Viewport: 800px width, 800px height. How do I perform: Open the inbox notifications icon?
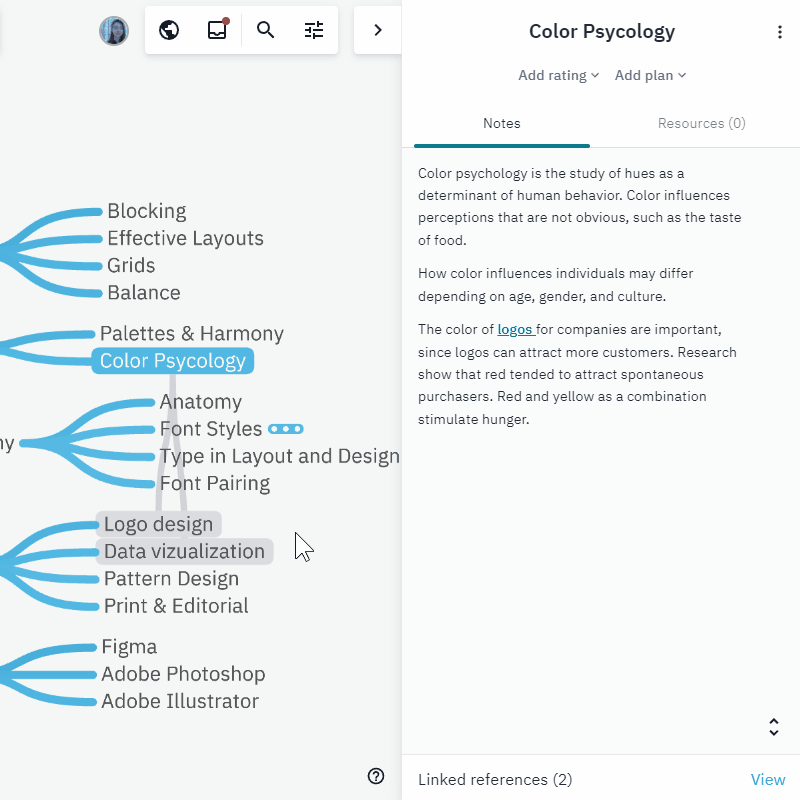click(x=217, y=30)
